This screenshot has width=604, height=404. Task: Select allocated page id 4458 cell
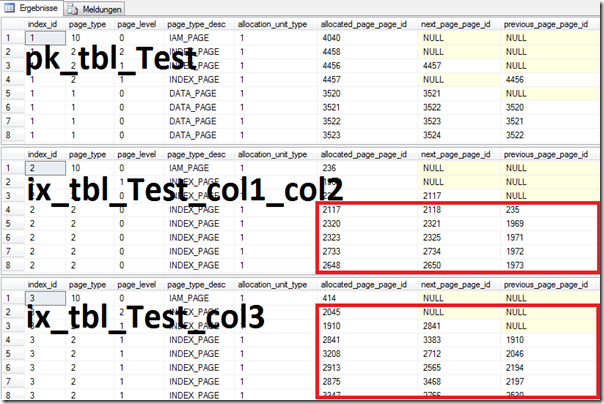click(x=367, y=52)
